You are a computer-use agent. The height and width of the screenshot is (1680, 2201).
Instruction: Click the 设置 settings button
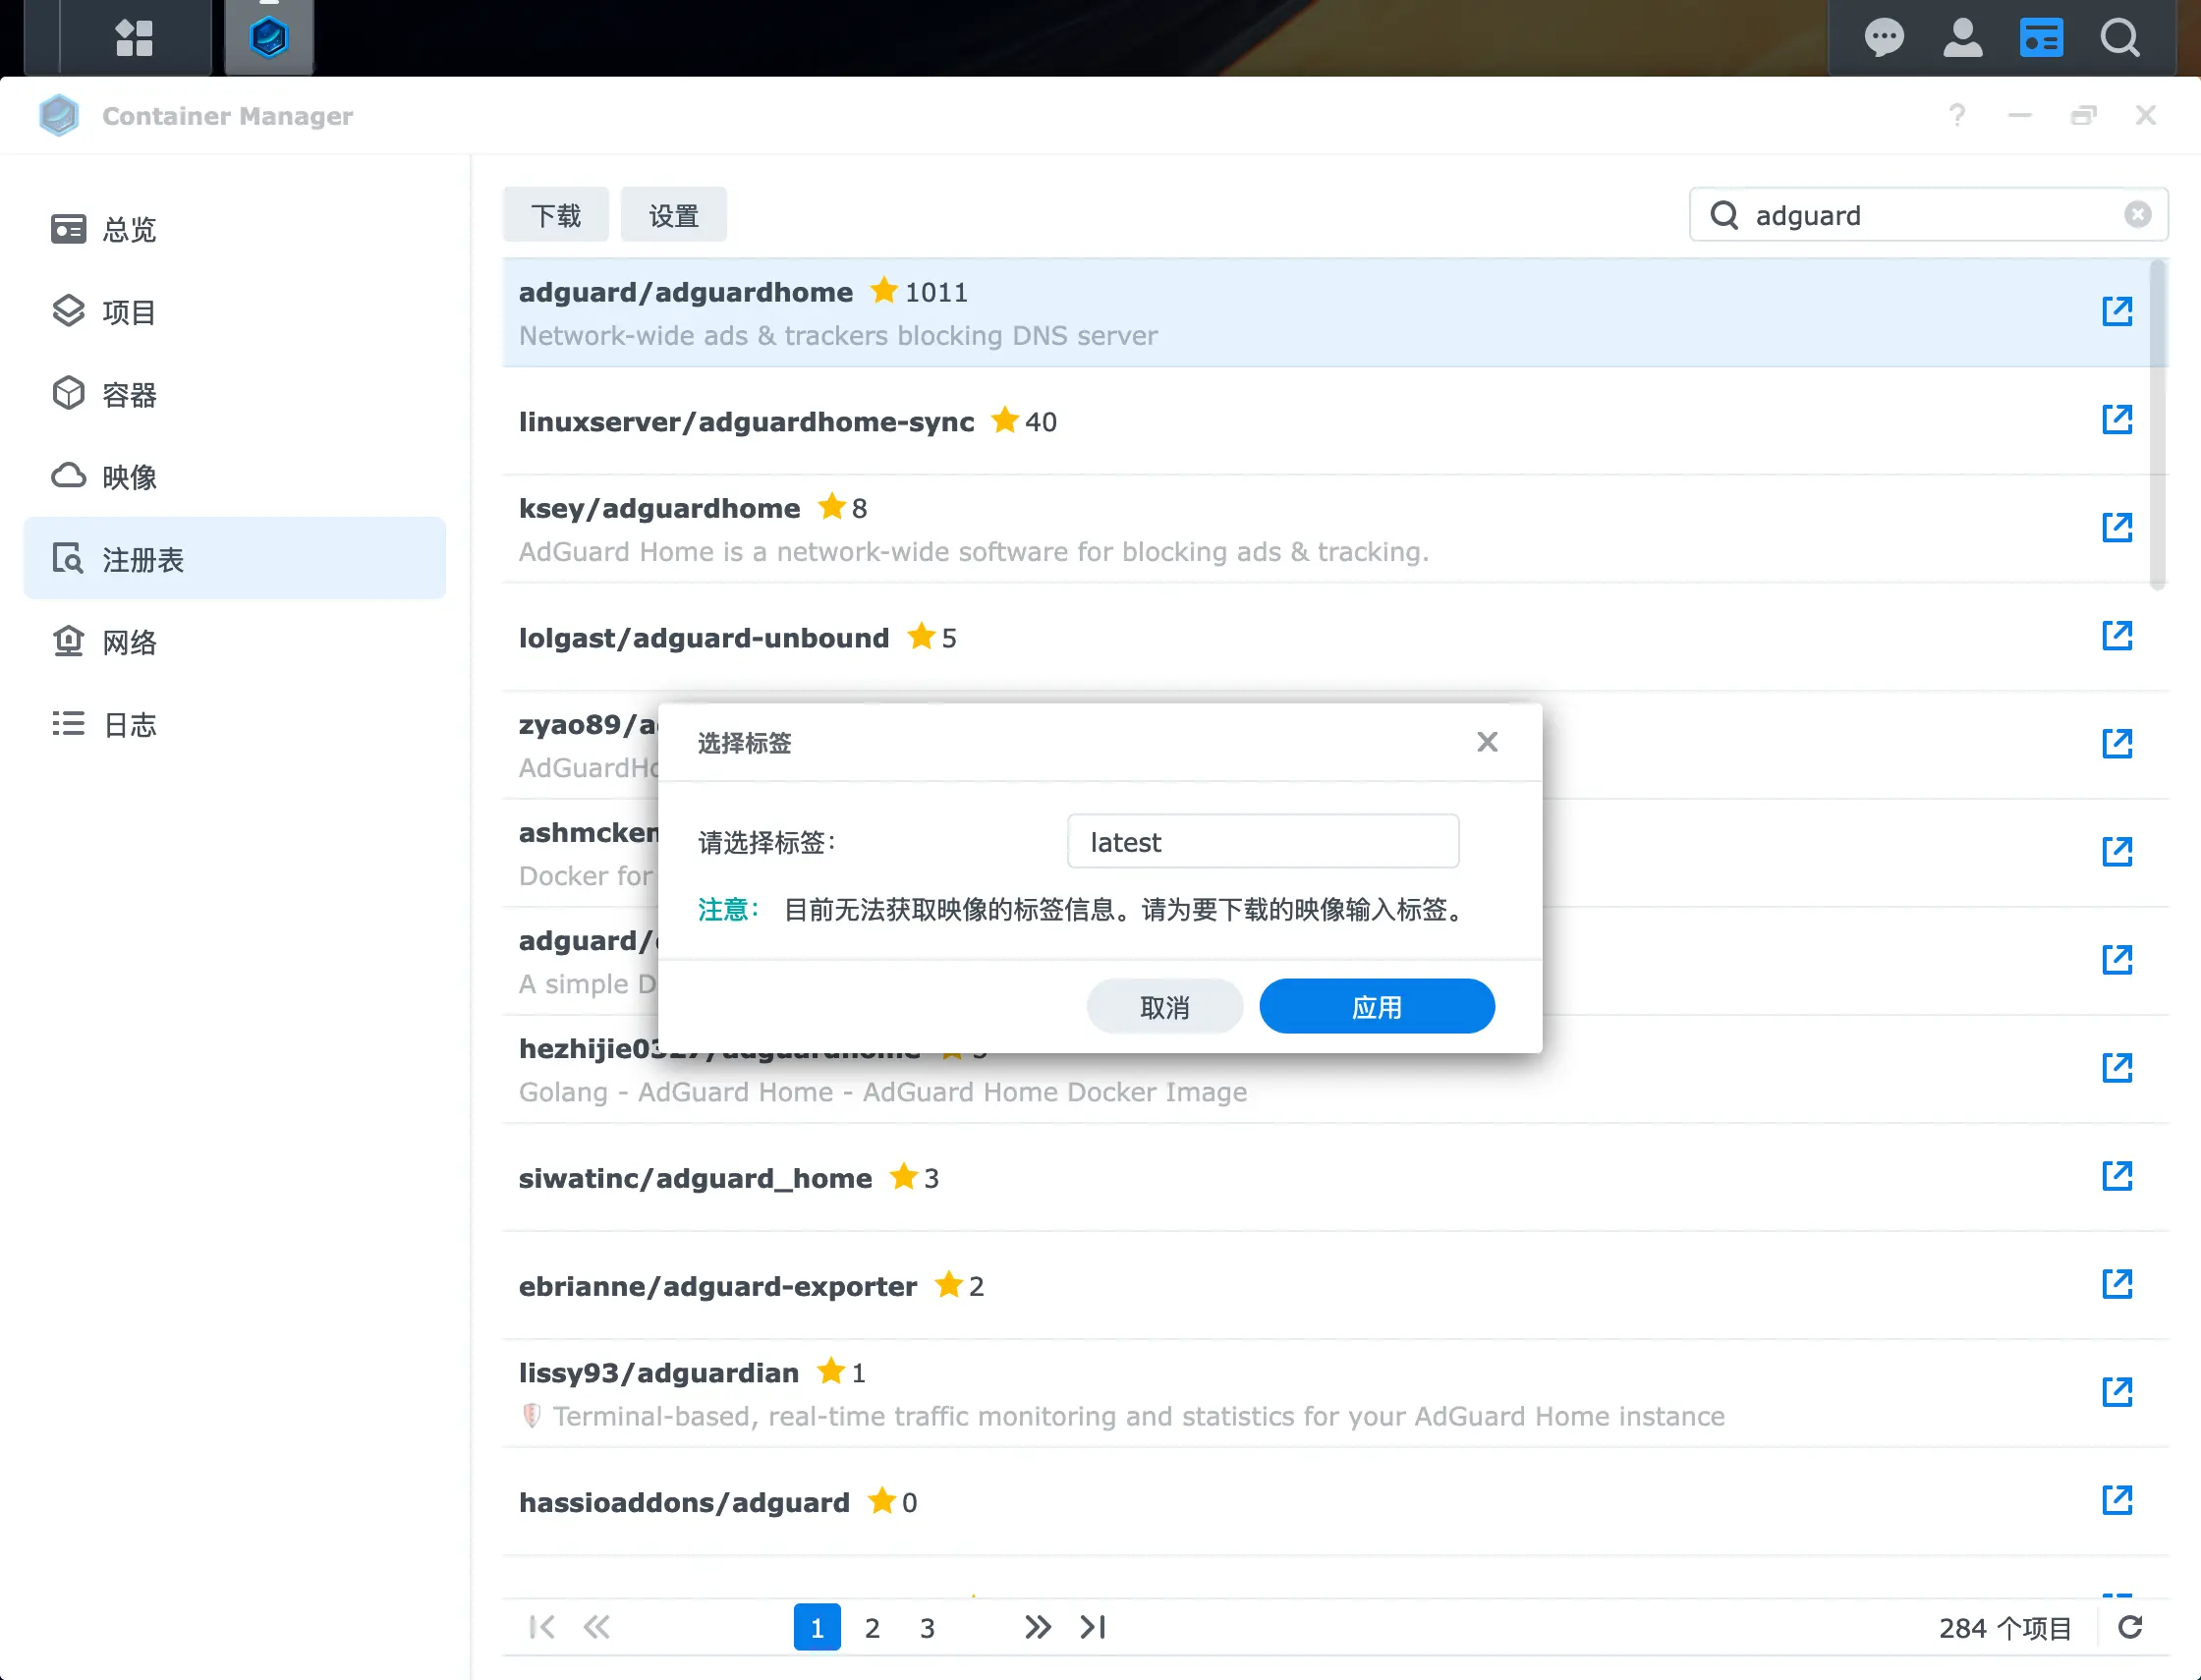tap(673, 214)
